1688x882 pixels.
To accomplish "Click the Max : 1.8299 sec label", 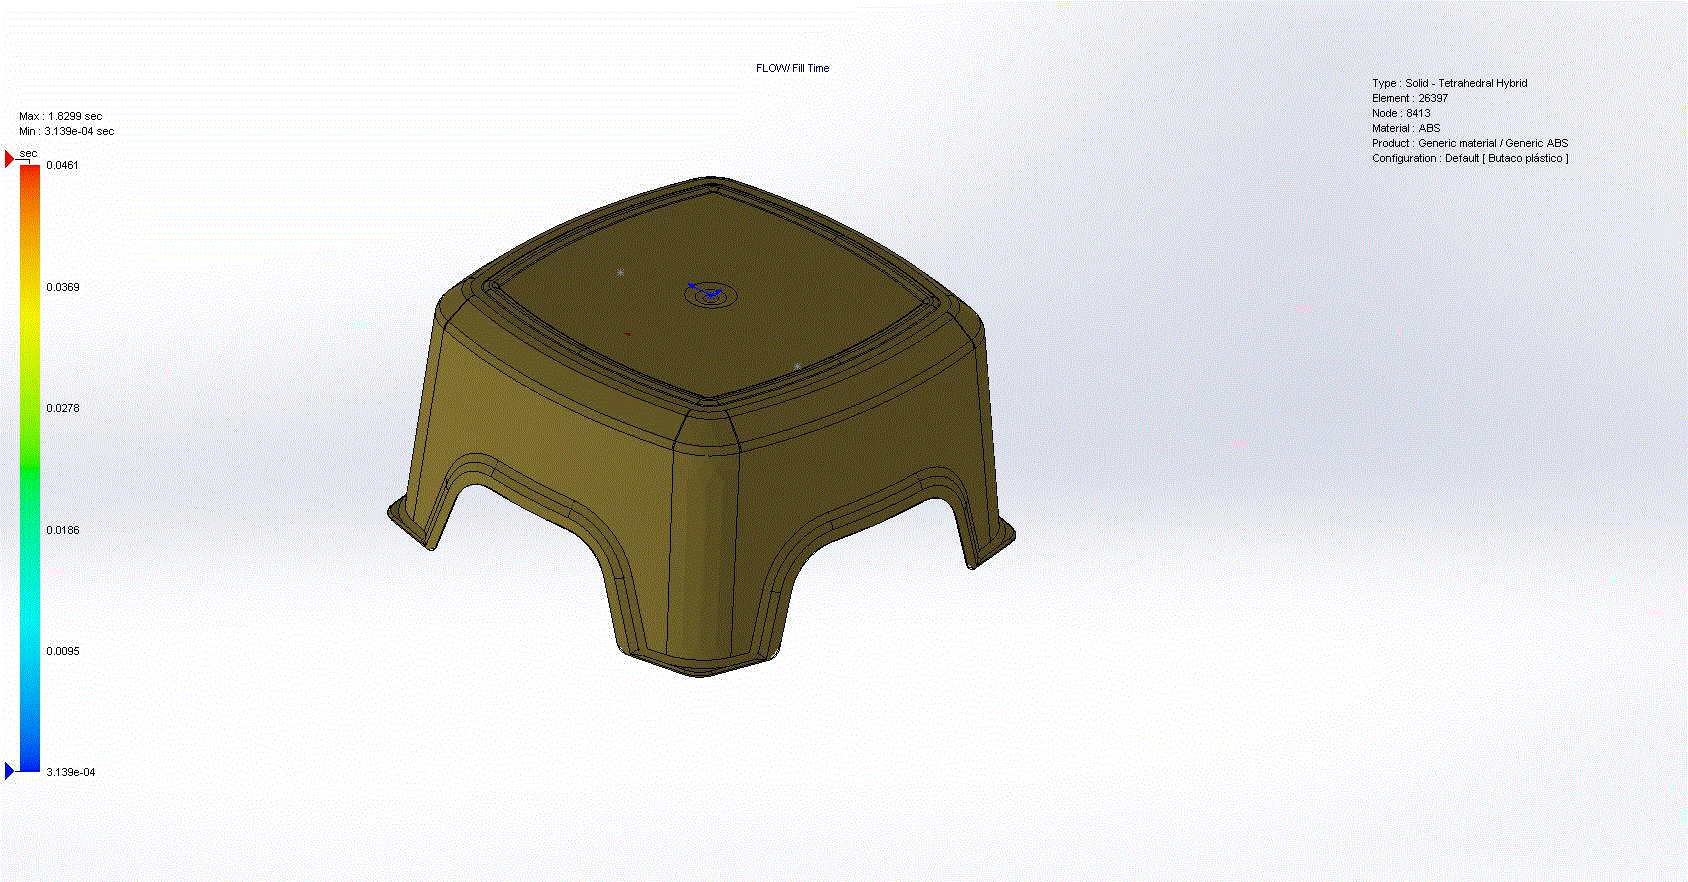I will [x=60, y=116].
